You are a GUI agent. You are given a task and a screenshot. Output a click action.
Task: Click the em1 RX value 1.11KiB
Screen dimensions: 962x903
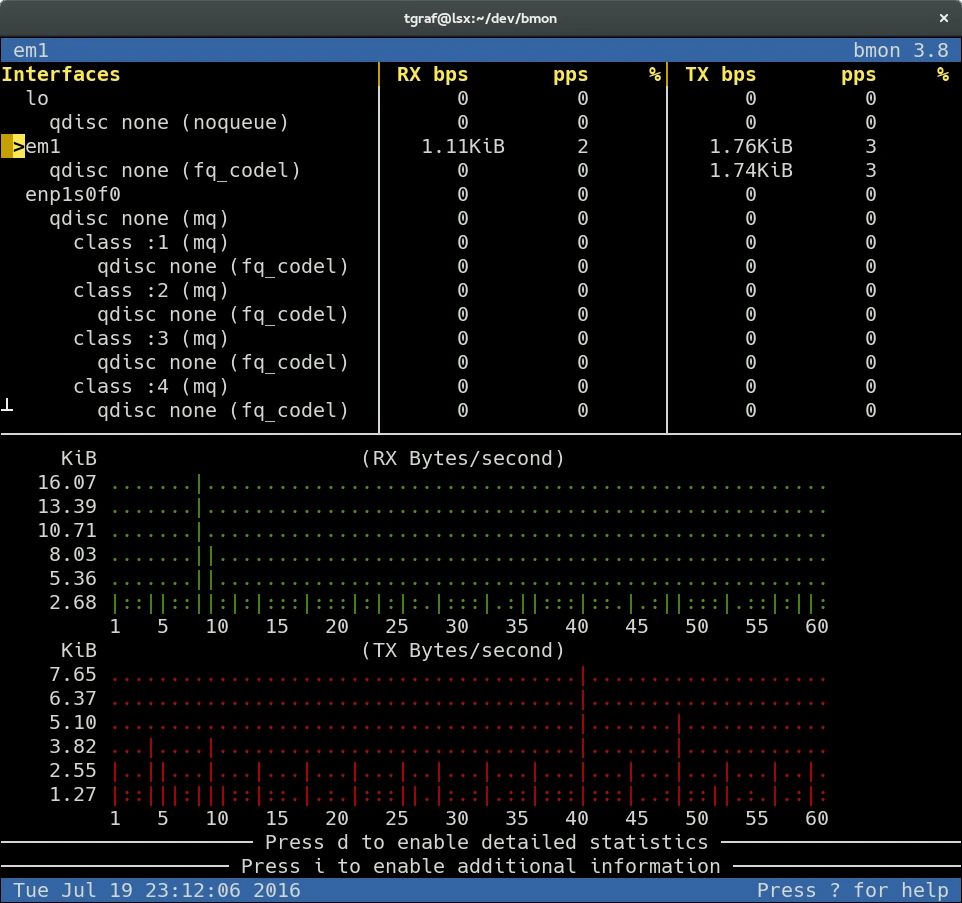tap(463, 147)
